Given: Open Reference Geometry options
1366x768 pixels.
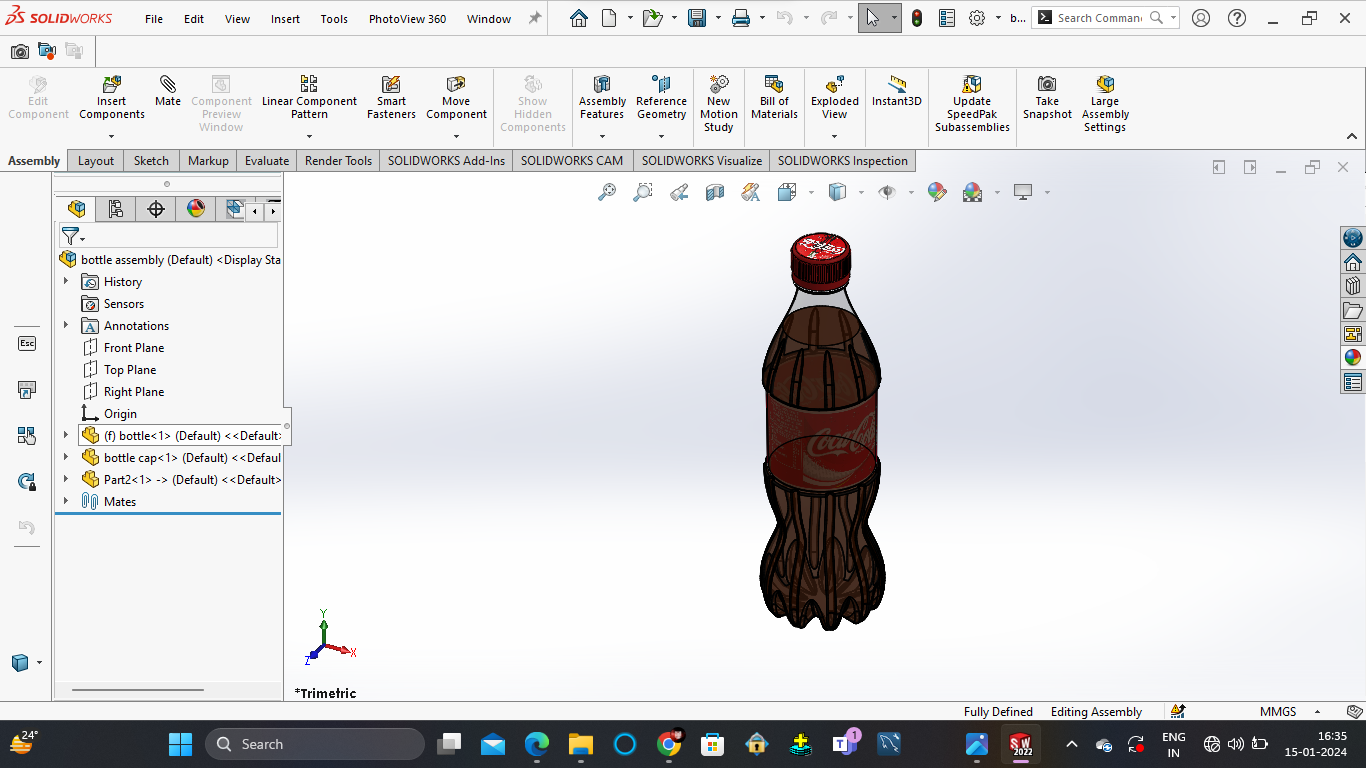Looking at the screenshot, I should [661, 98].
